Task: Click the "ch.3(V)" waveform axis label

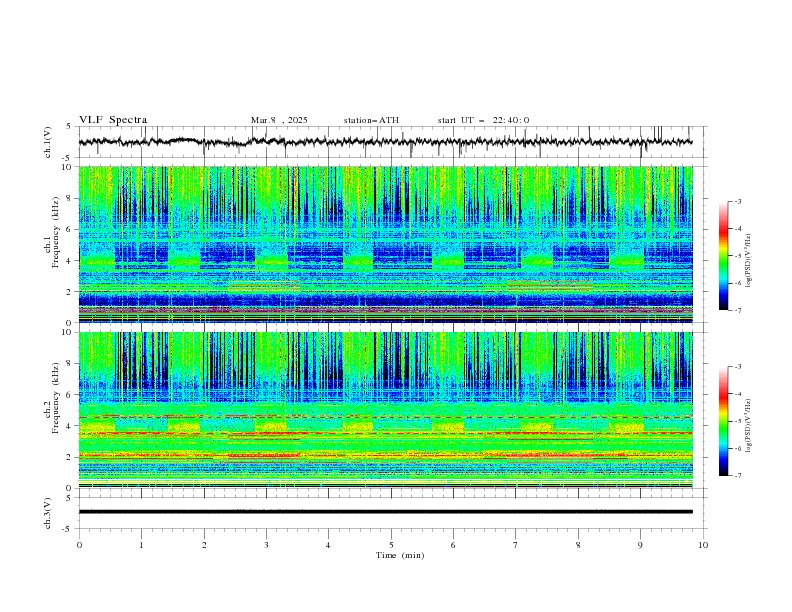Action: 48,513
